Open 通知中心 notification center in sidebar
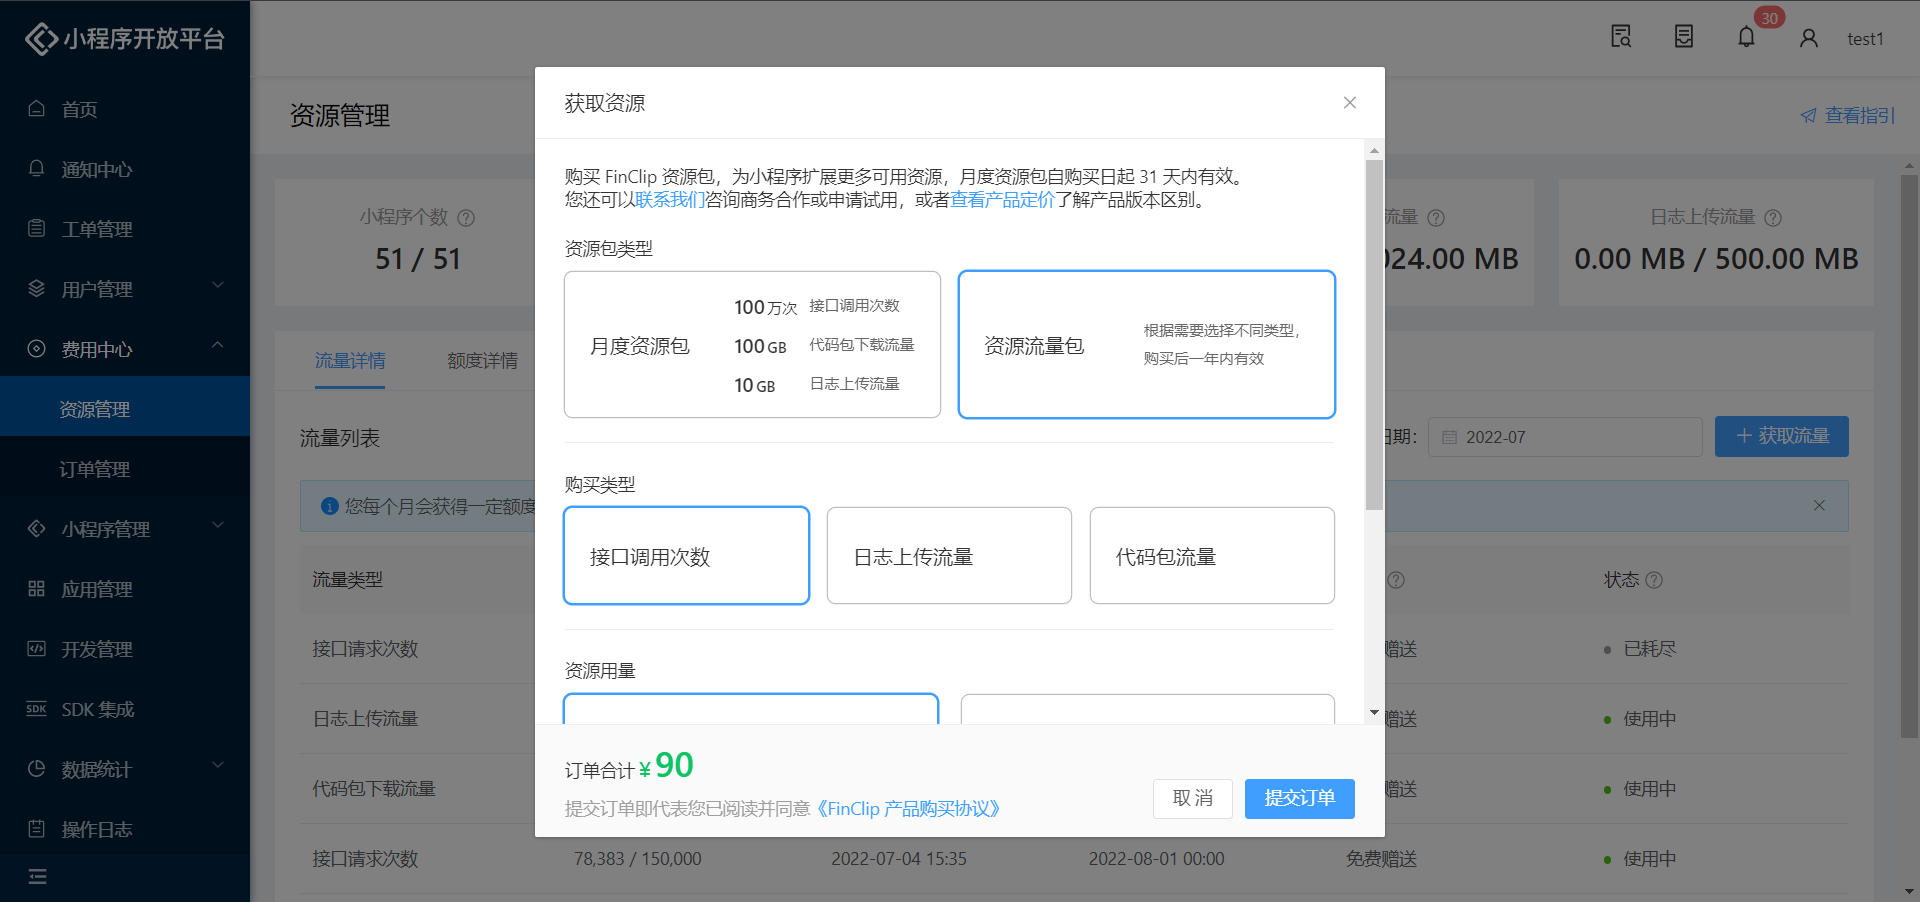This screenshot has width=1920, height=902. tap(37, 169)
